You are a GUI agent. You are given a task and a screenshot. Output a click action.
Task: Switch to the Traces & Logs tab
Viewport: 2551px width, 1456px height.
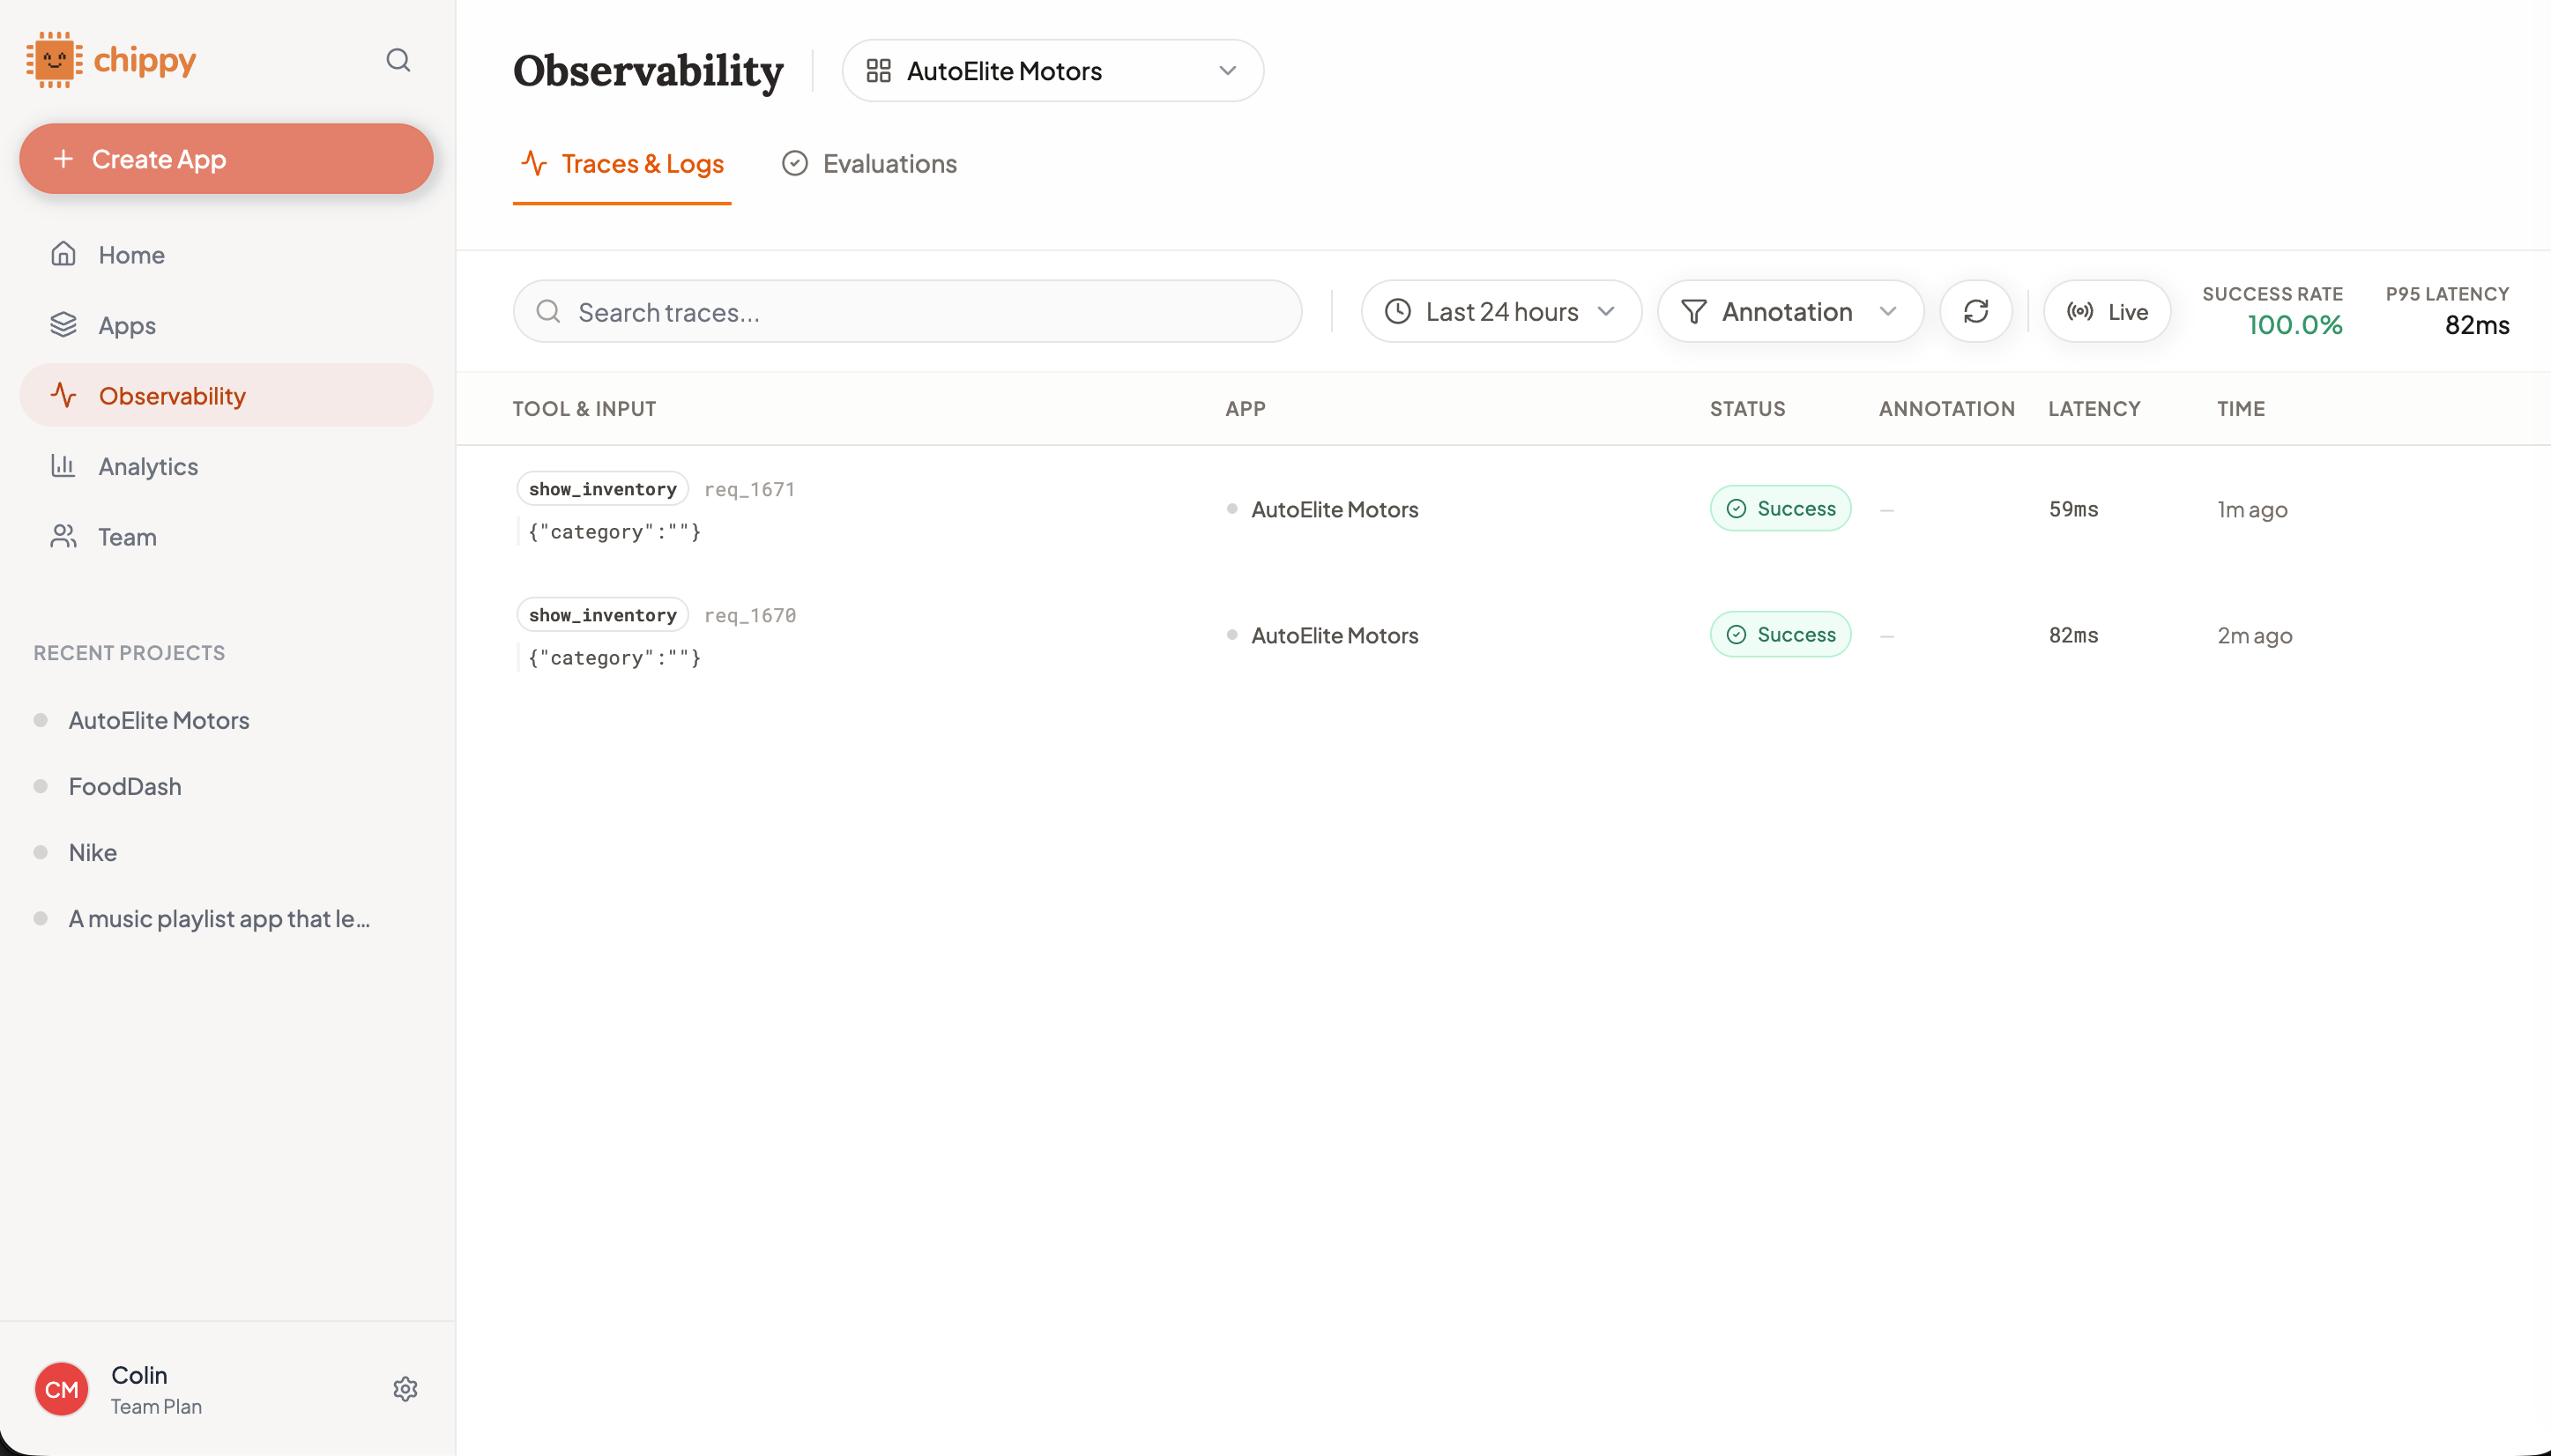(x=622, y=164)
